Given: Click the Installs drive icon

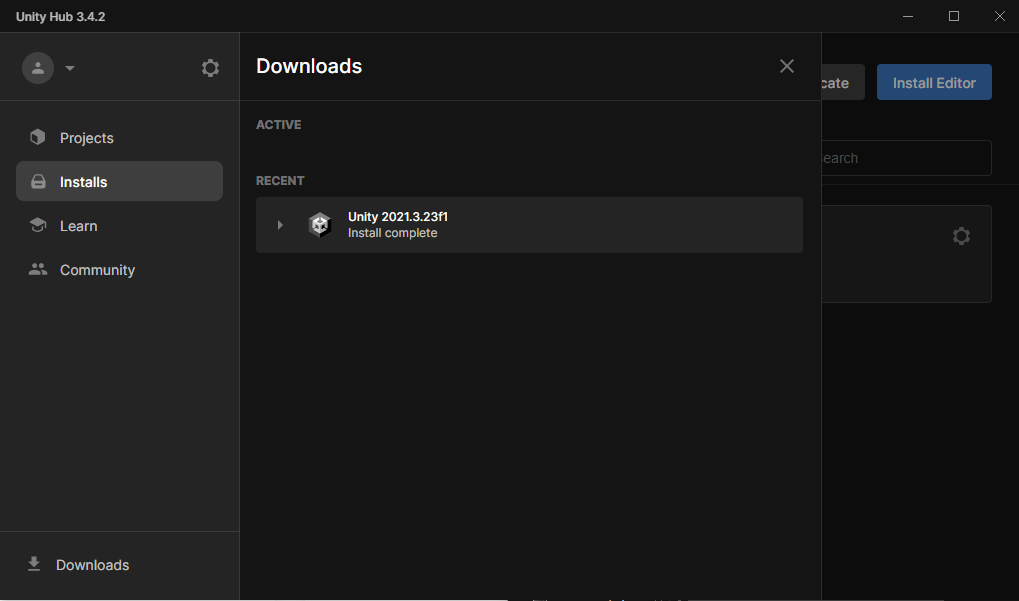Looking at the screenshot, I should click(38, 181).
